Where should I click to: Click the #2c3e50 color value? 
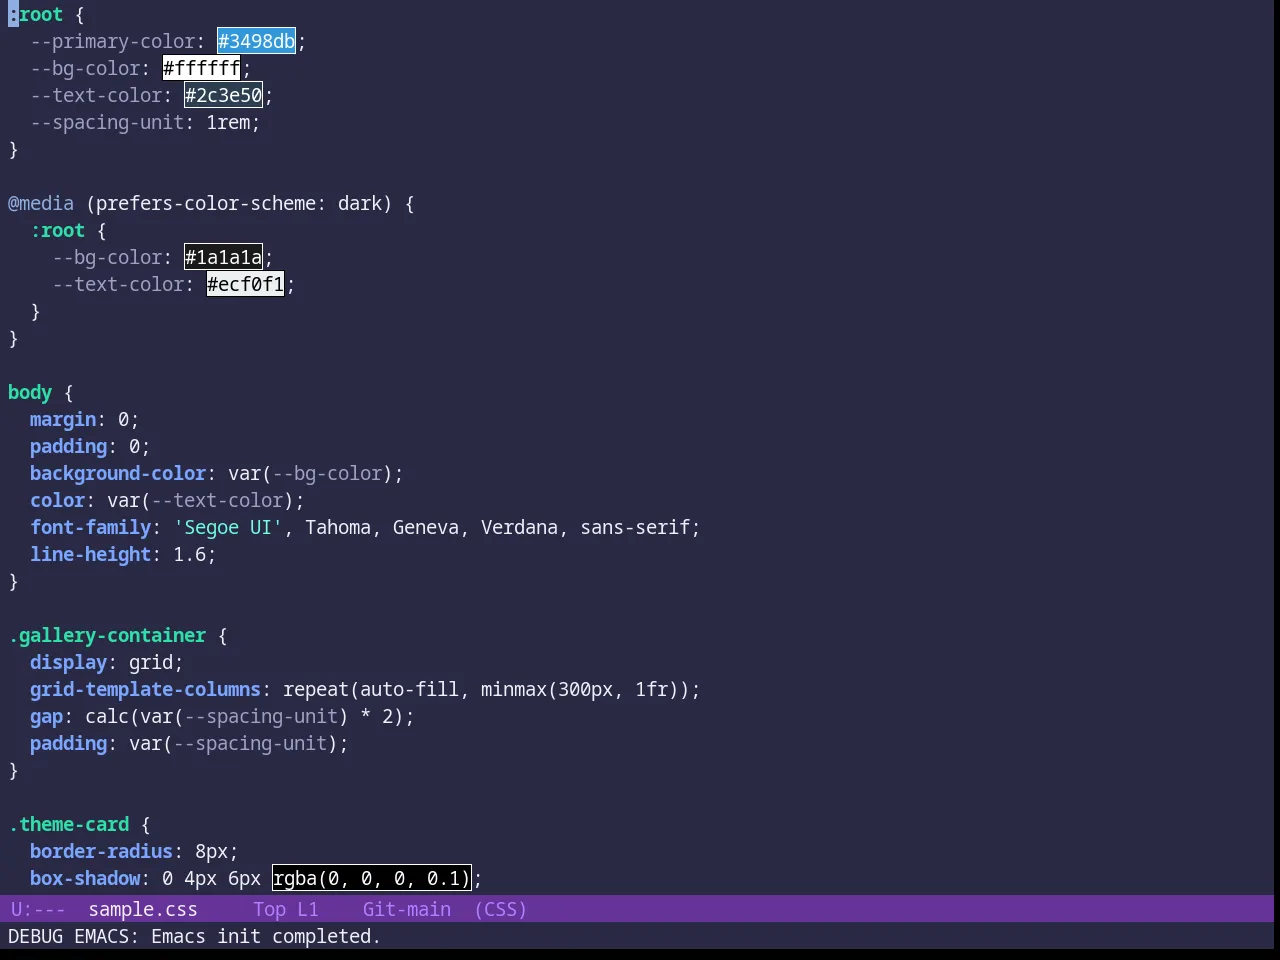[223, 95]
